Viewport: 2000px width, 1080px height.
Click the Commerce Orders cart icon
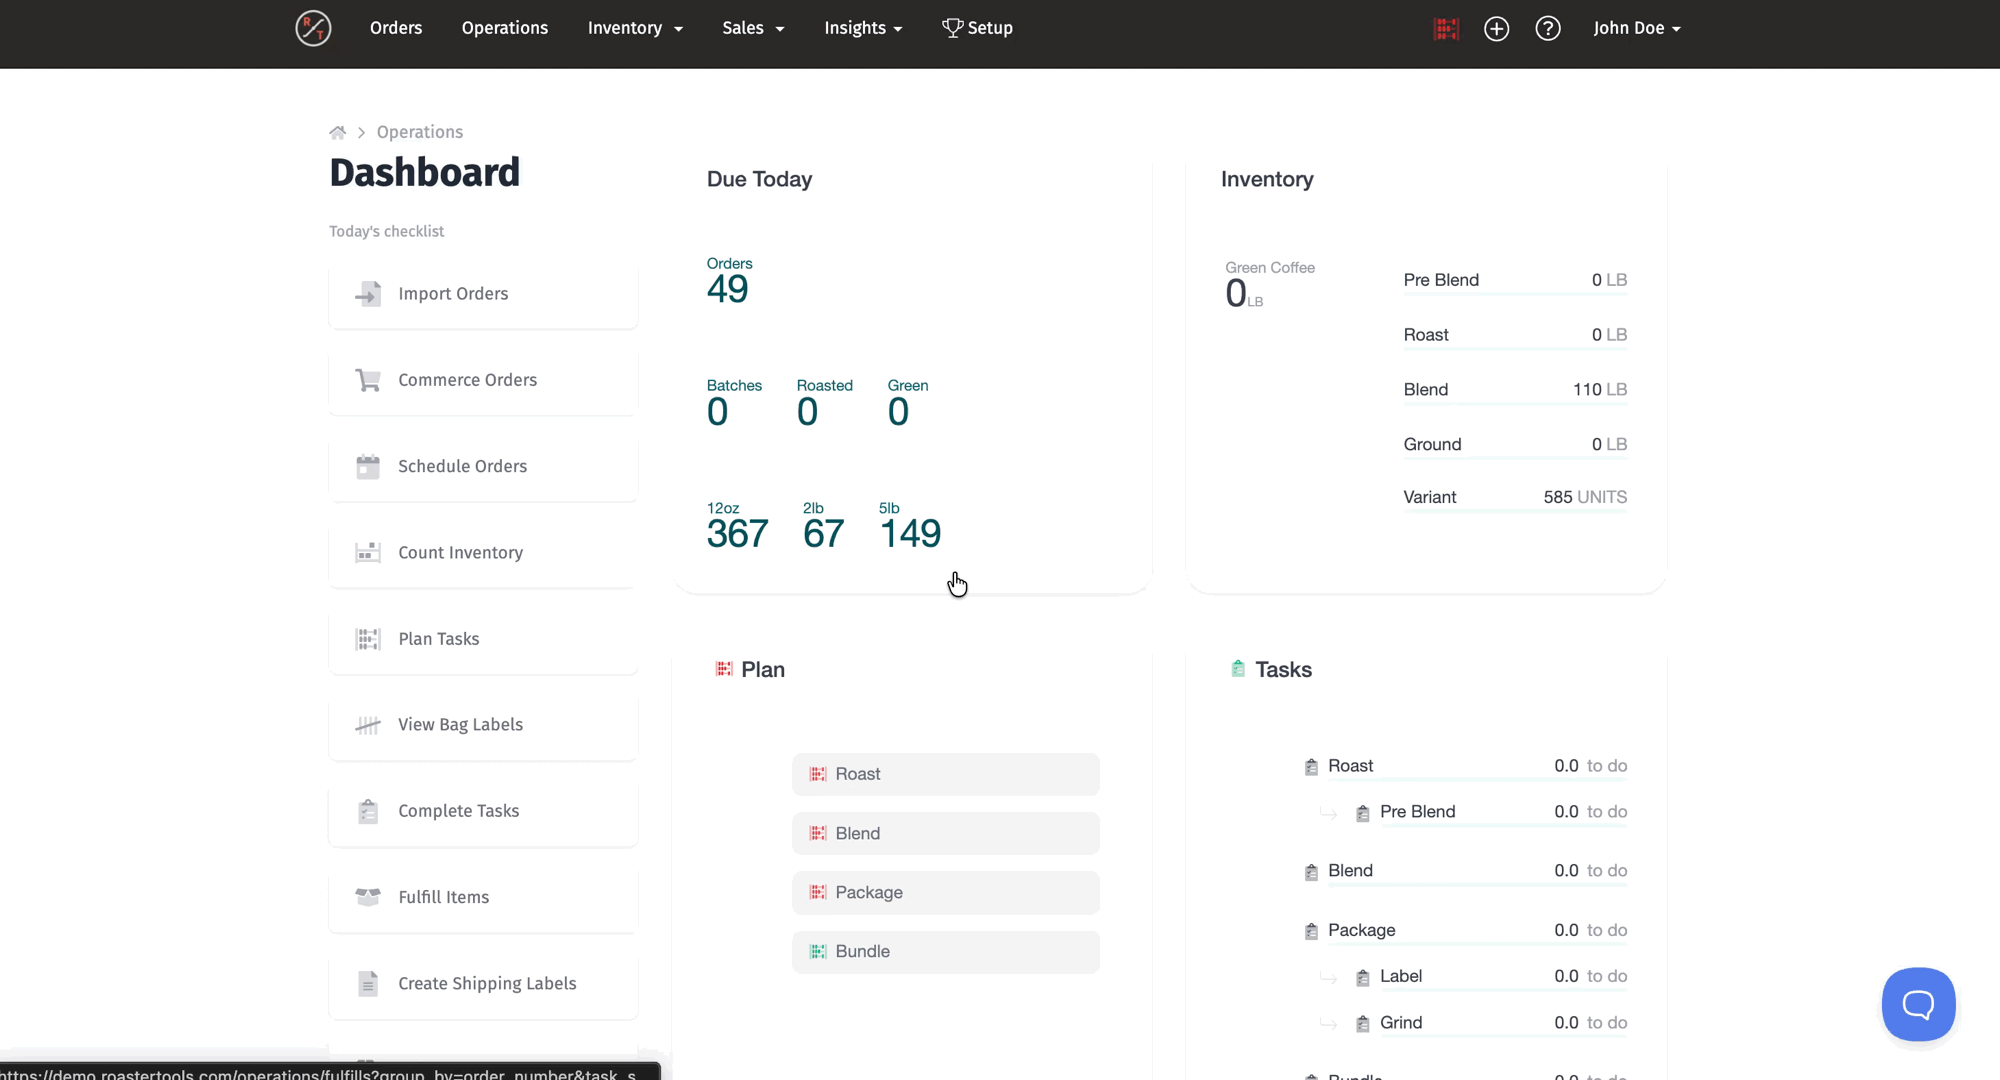click(368, 380)
